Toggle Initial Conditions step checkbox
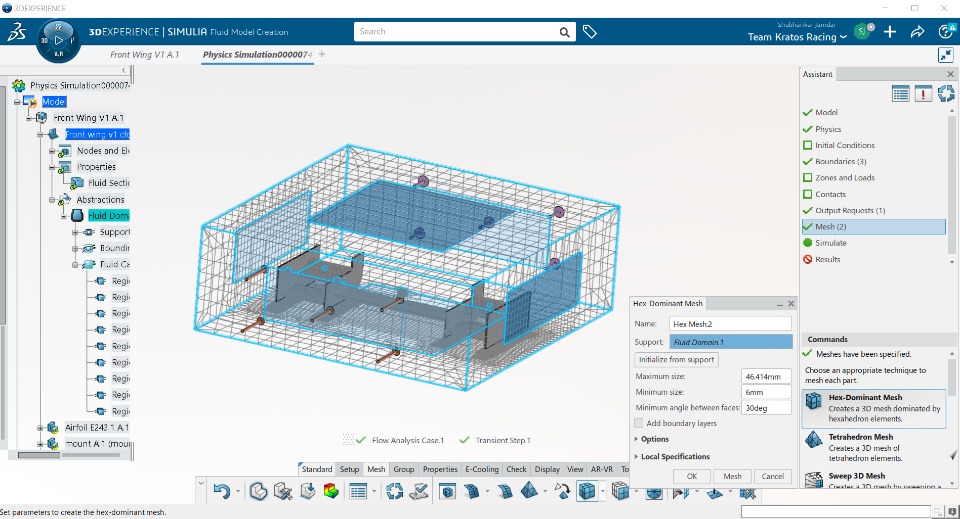Image resolution: width=960 pixels, height=519 pixels. 808,146
